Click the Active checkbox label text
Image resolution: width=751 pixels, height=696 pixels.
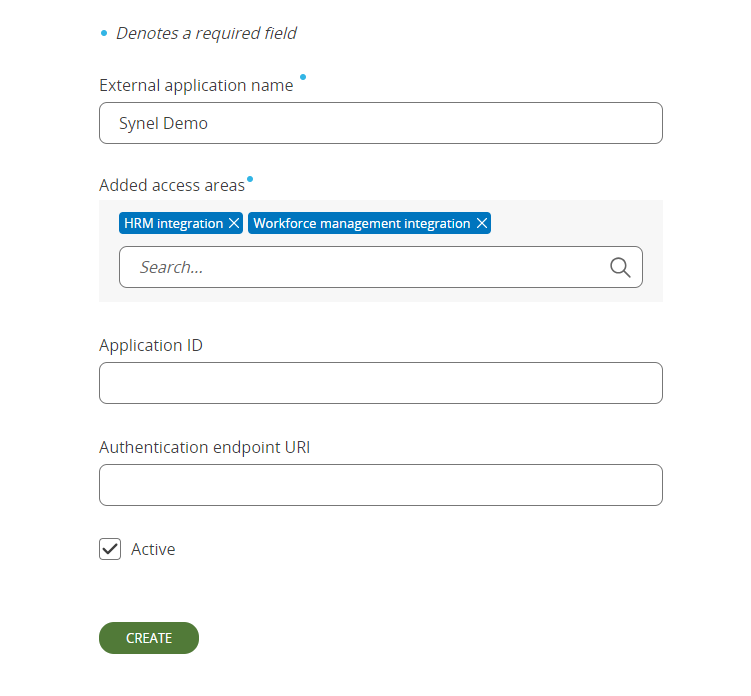click(153, 549)
